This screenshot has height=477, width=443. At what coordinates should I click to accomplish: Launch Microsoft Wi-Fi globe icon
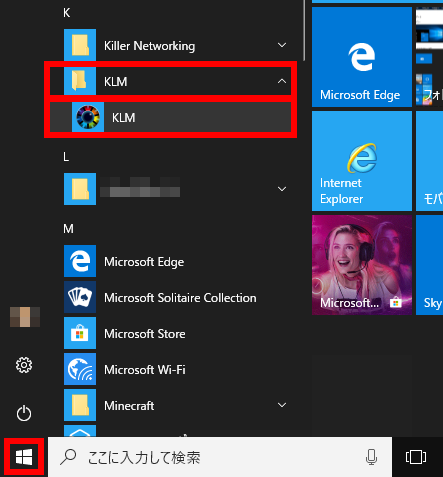(x=80, y=369)
